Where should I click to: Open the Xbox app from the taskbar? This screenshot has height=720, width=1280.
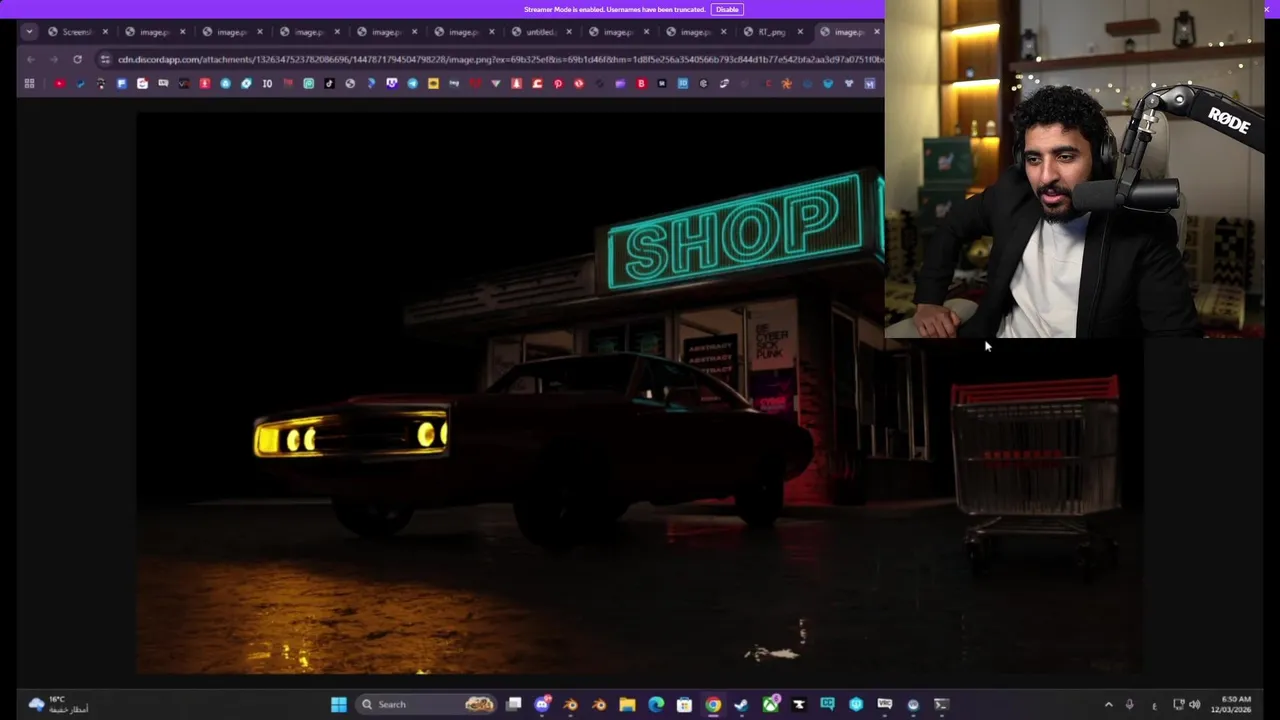pyautogui.click(x=770, y=704)
